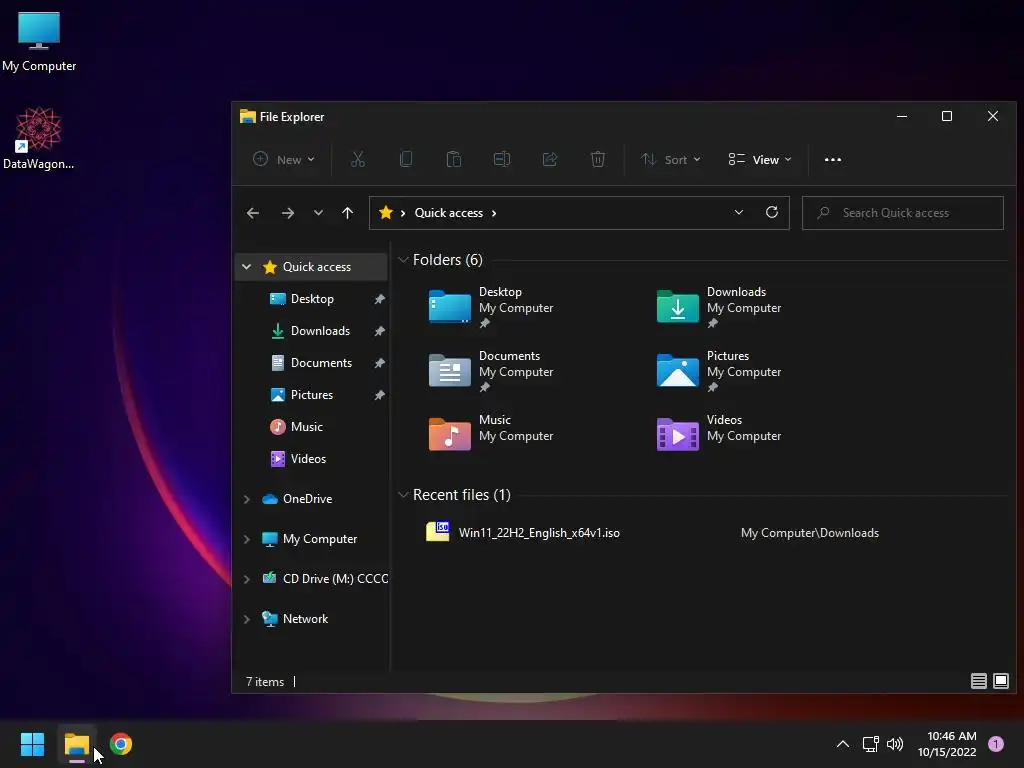
Task: Unpin Desktop in the sidebar
Action: pyautogui.click(x=379, y=299)
